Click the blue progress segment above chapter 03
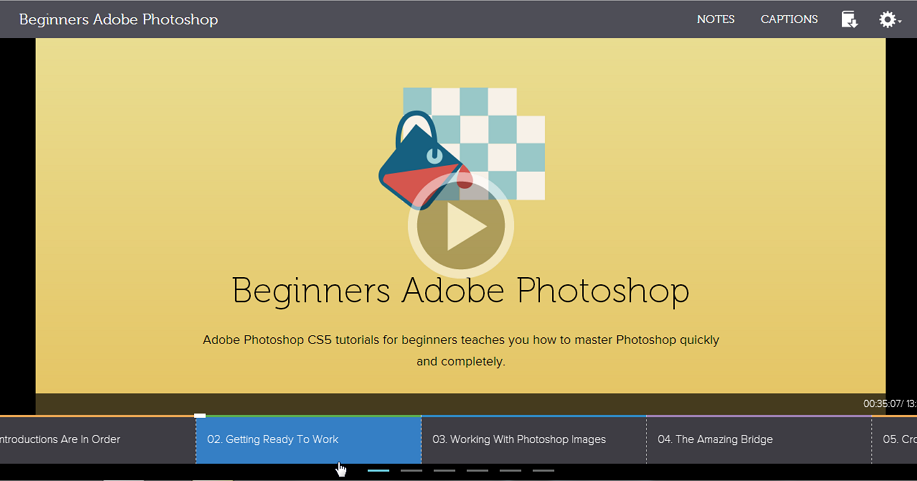 534,416
